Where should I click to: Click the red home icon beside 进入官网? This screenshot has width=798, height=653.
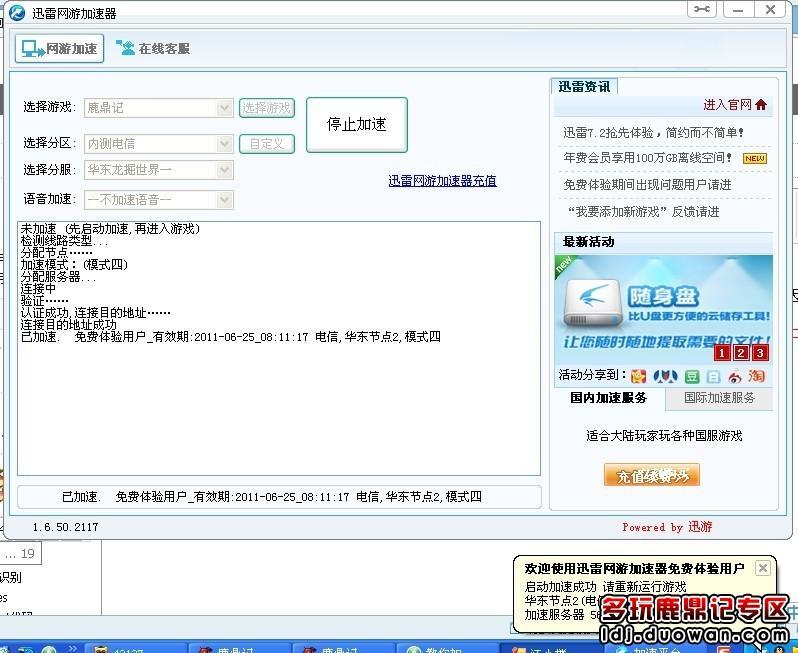(x=761, y=105)
